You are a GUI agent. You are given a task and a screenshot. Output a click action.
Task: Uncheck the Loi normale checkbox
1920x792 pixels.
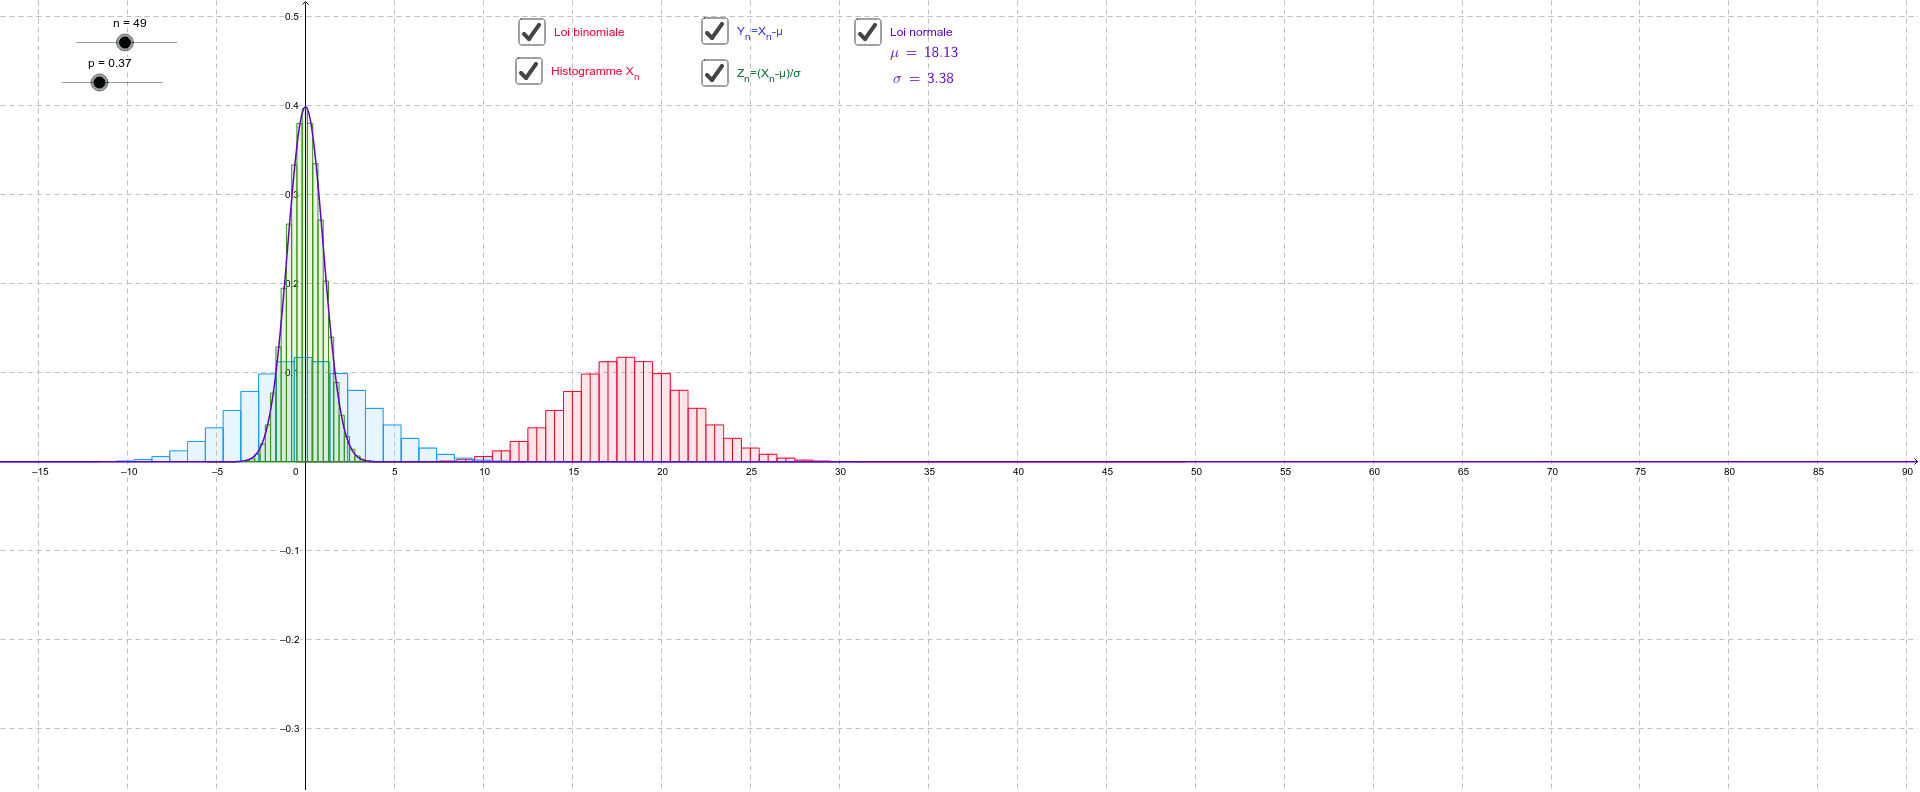point(868,32)
